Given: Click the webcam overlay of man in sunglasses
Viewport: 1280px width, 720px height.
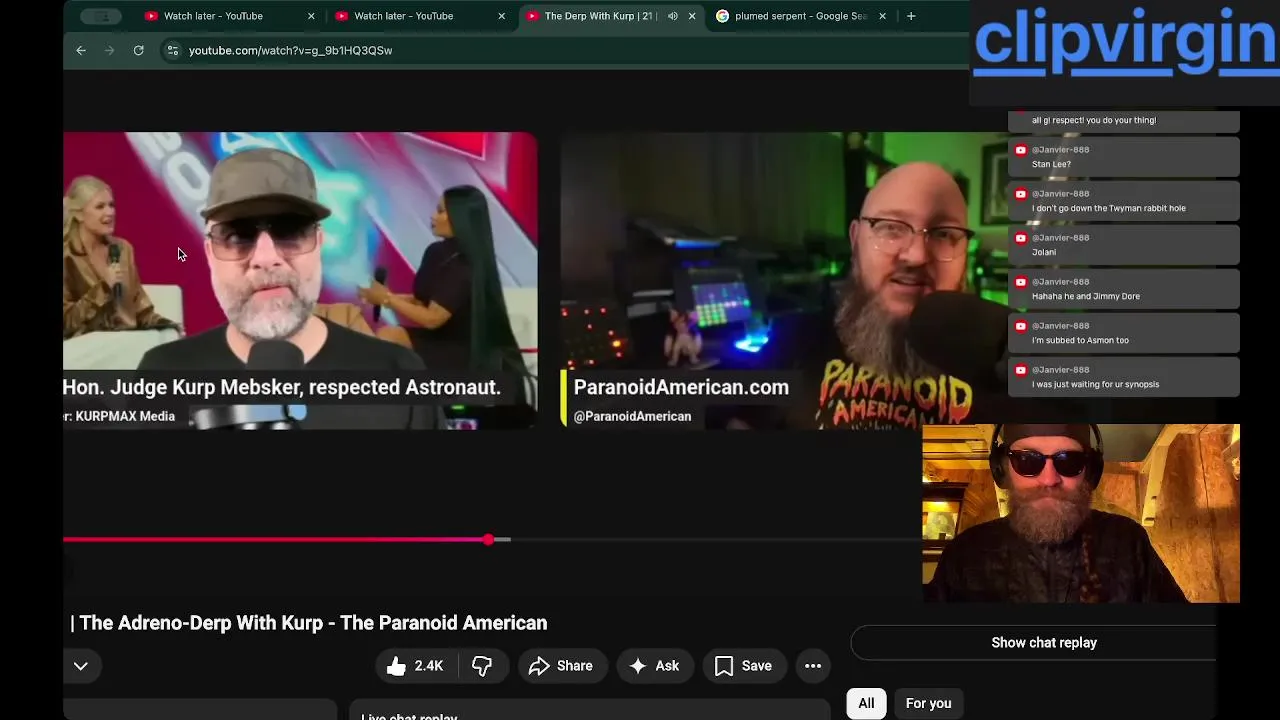Looking at the screenshot, I should coord(1081,514).
